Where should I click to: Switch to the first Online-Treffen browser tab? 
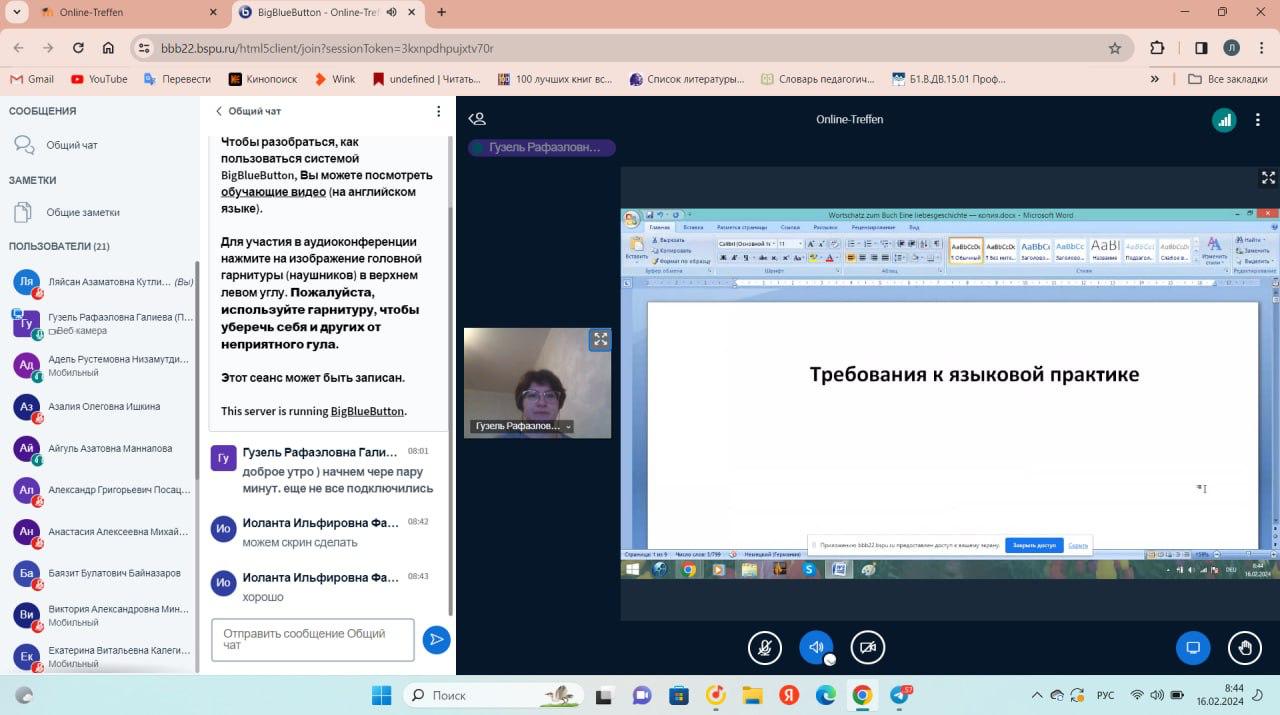pos(120,13)
